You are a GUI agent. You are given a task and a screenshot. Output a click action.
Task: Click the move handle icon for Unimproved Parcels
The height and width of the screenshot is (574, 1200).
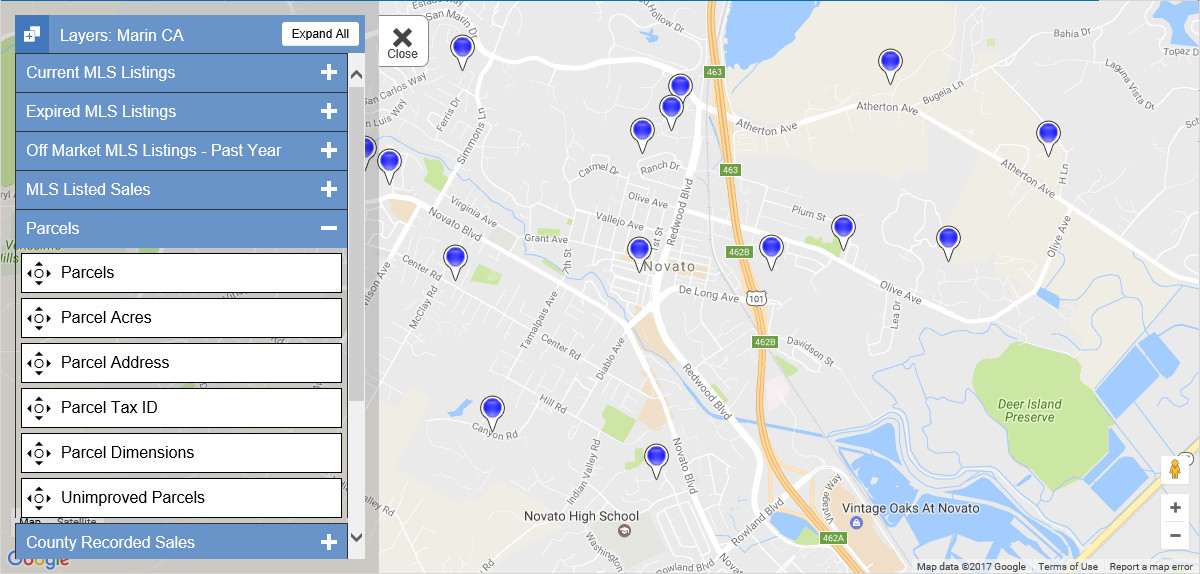coord(39,498)
